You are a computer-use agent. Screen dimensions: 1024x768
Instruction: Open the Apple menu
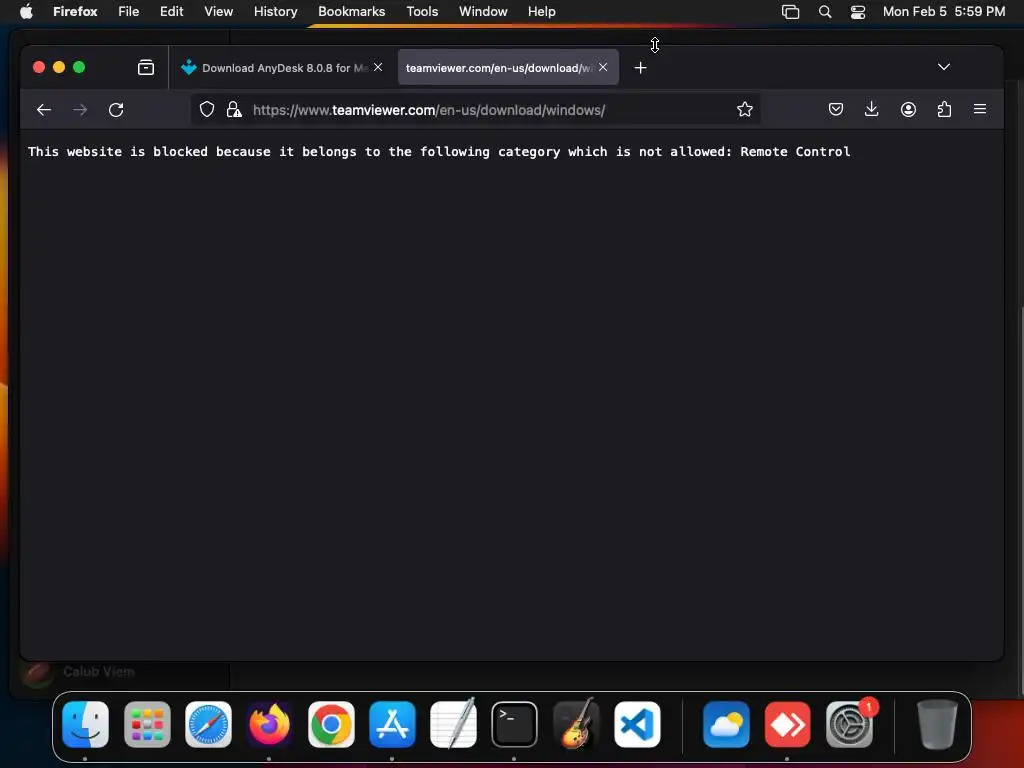click(x=25, y=11)
